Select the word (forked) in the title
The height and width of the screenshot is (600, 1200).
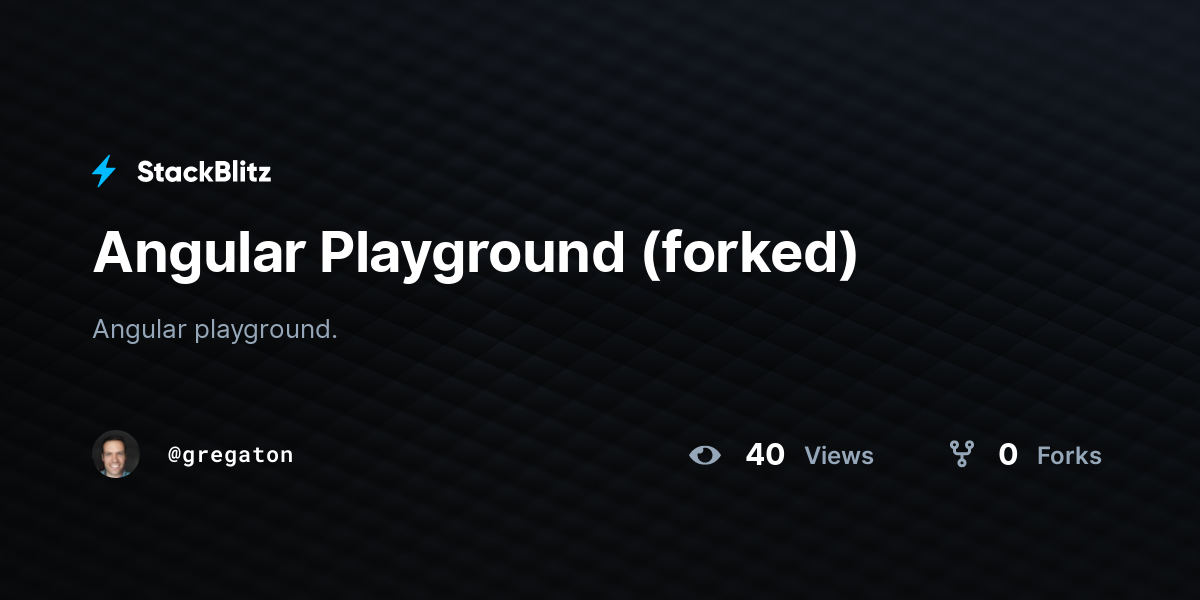[x=749, y=254]
